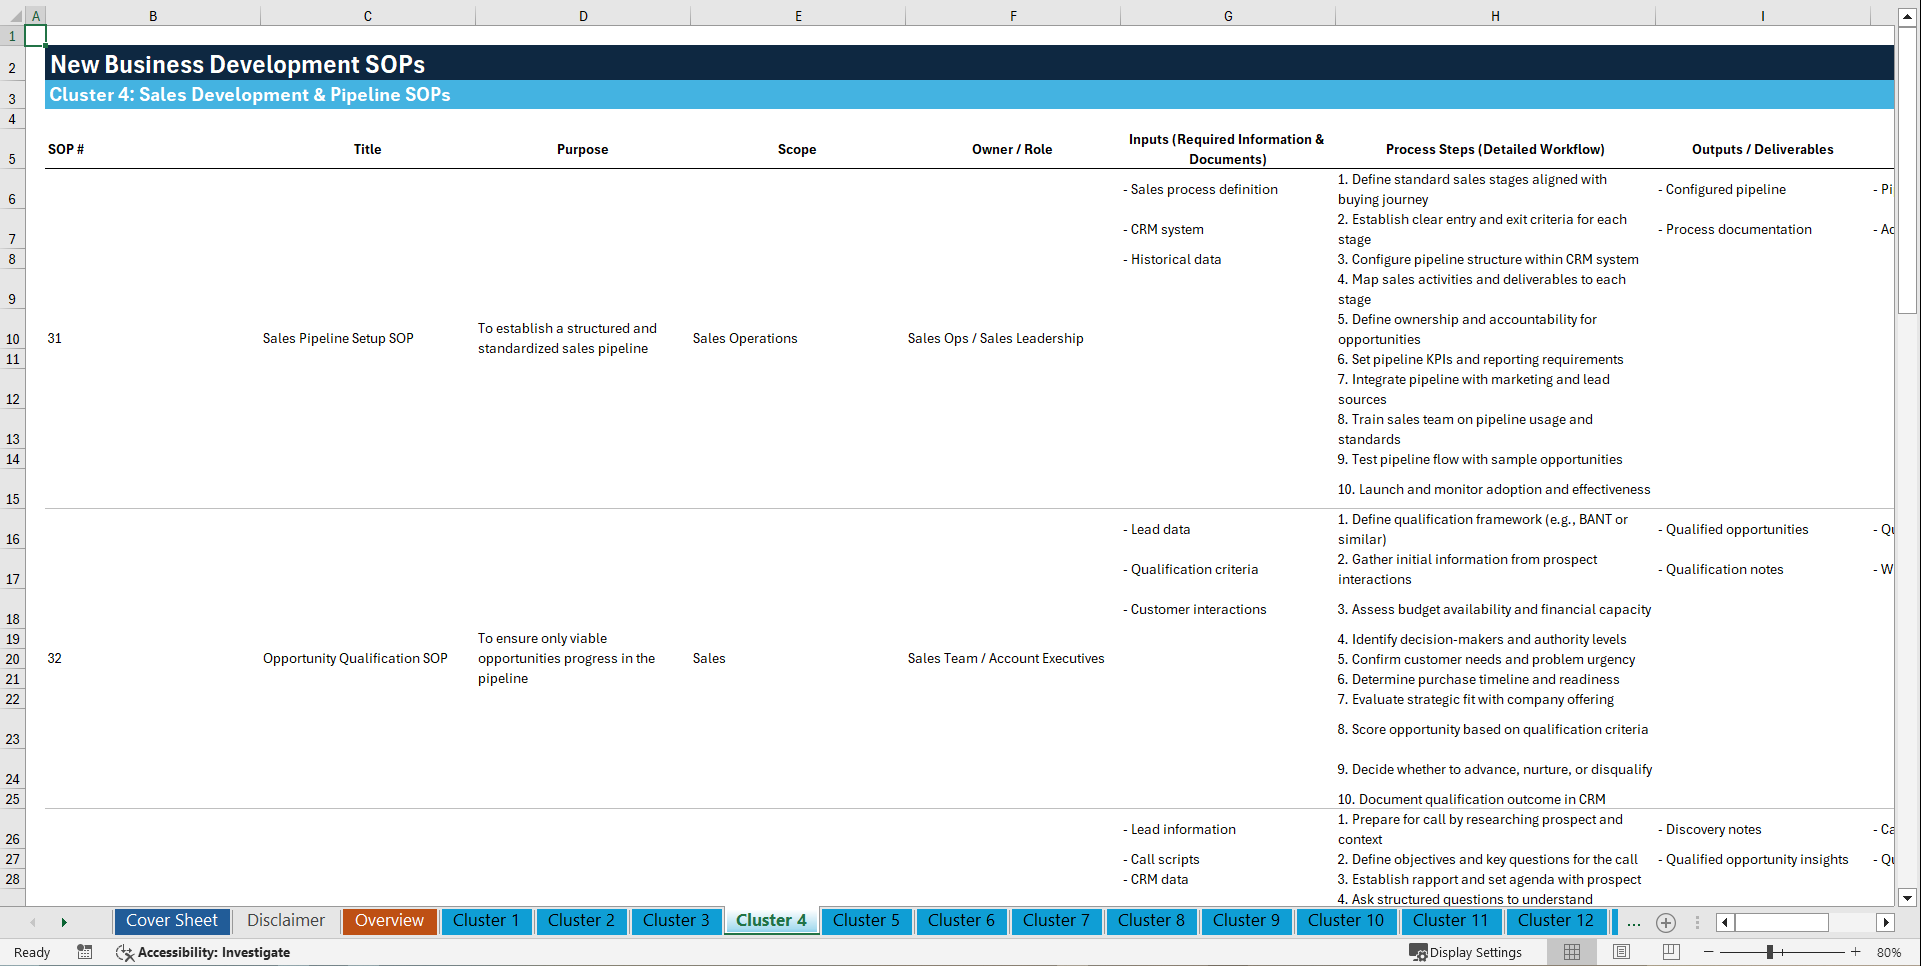The width and height of the screenshot is (1921, 966).
Task: Open the Cluster 12 sheet
Action: 1556,921
